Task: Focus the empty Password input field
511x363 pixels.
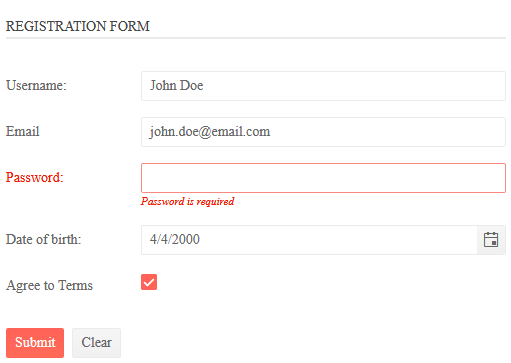Action: 323,178
